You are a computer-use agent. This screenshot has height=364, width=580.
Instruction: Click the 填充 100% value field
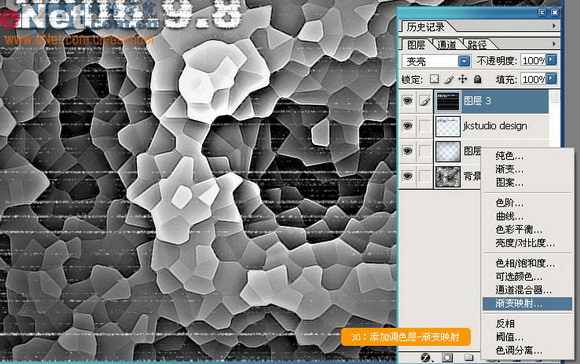(533, 78)
